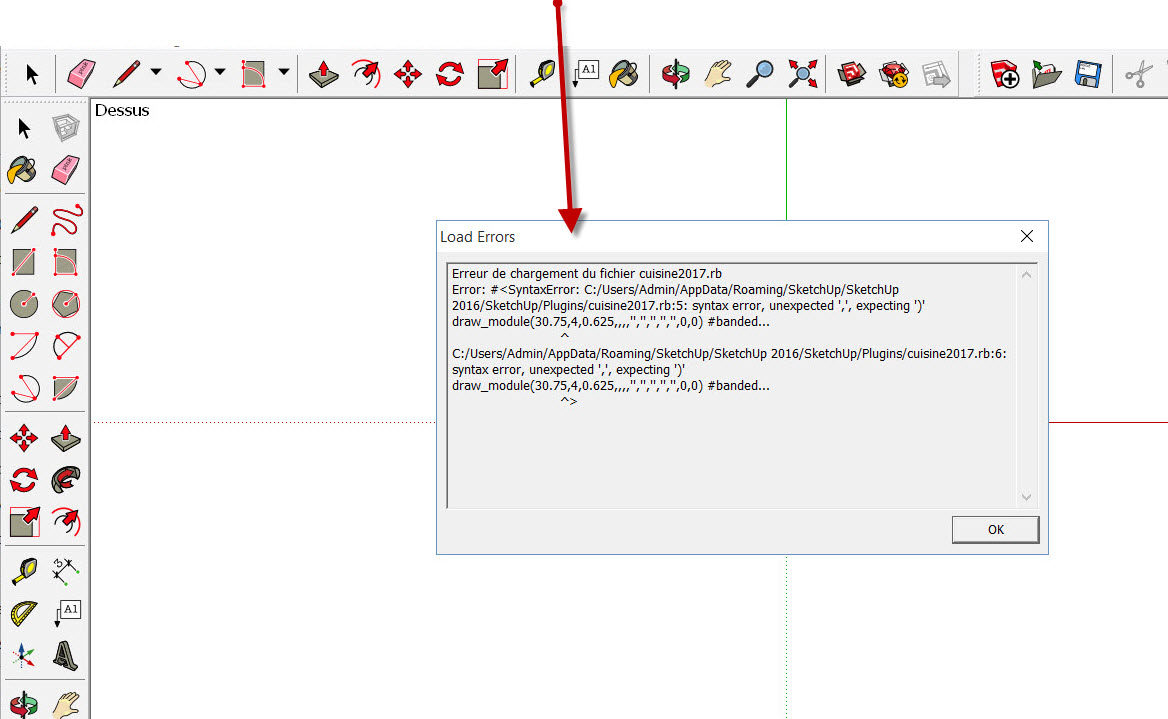Click scroll-down arrow in error message box

click(1026, 497)
